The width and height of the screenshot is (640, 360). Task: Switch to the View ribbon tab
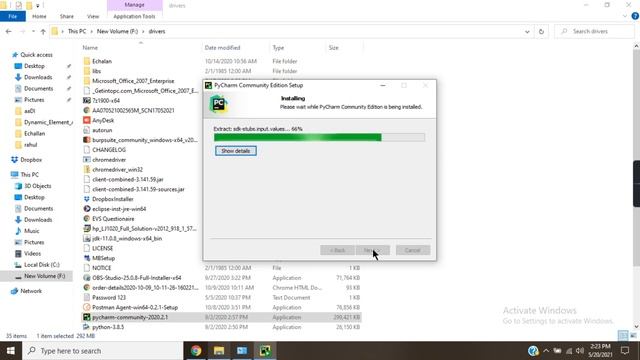point(93,16)
